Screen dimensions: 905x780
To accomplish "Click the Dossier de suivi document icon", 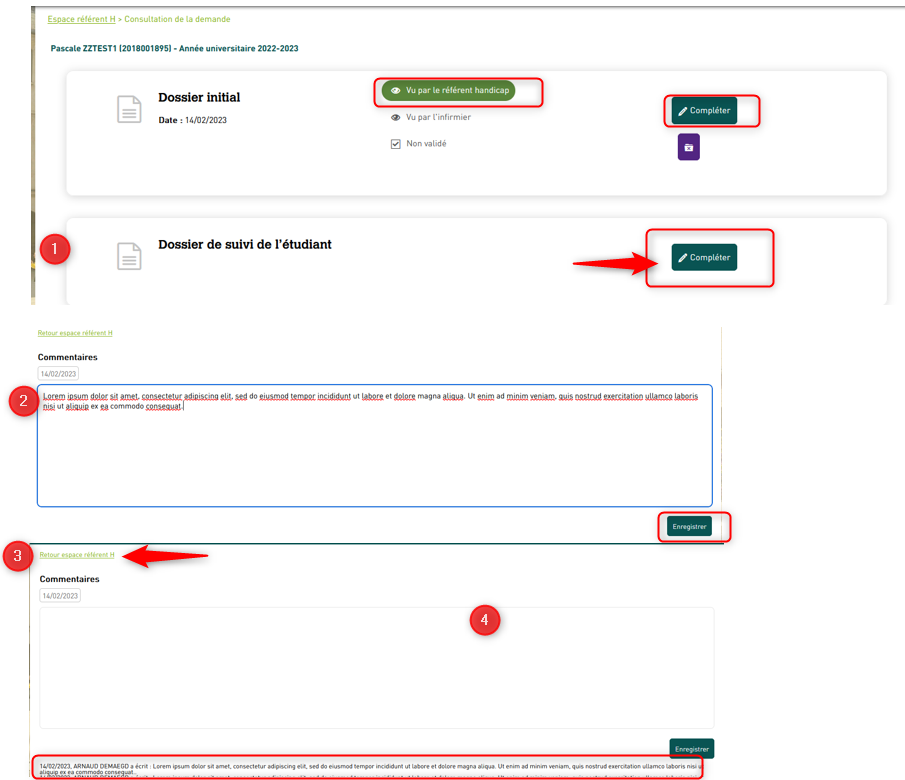I will (129, 257).
